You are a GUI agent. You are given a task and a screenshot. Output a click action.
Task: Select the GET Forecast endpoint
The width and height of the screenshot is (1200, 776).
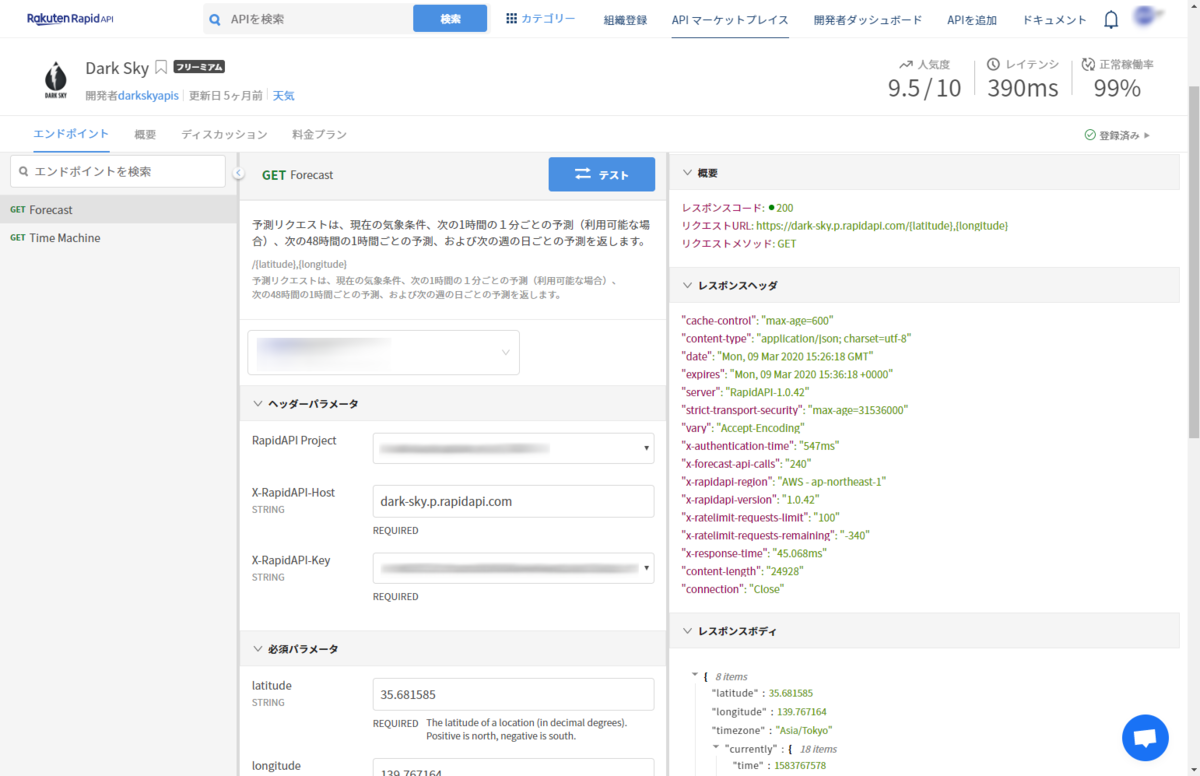tap(119, 210)
